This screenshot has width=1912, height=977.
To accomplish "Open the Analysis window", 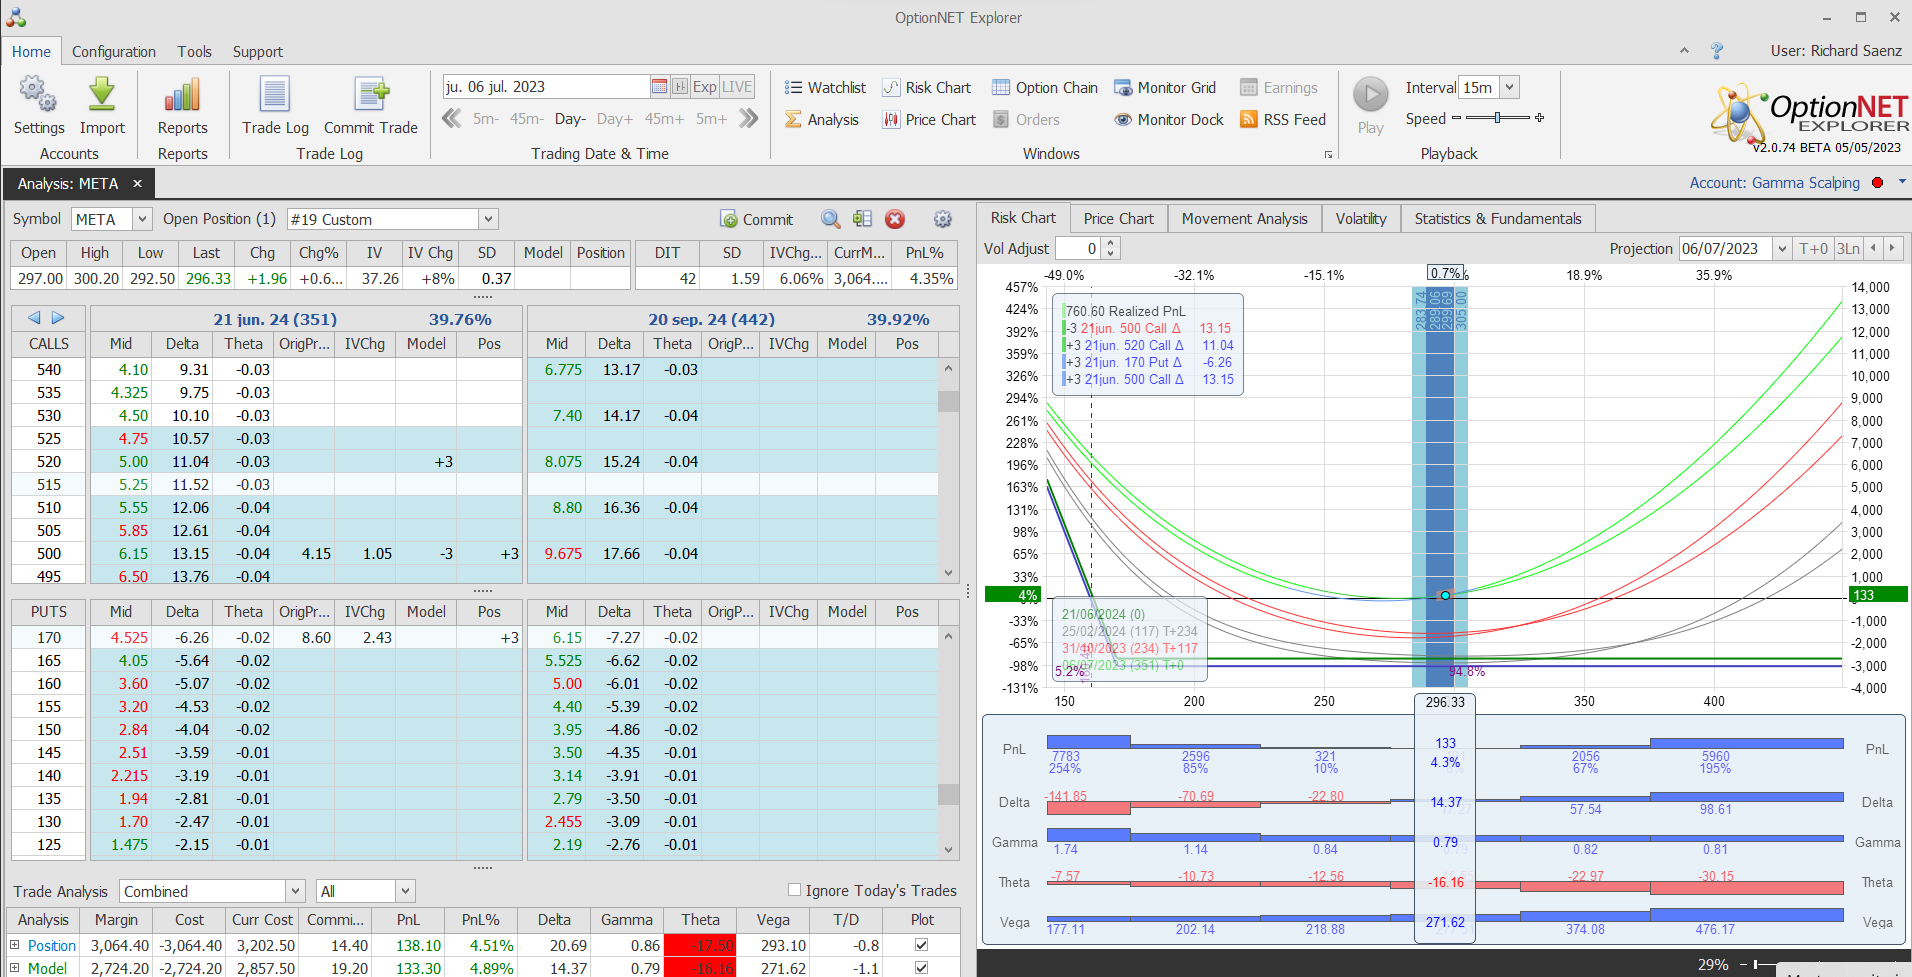I will click(x=822, y=120).
